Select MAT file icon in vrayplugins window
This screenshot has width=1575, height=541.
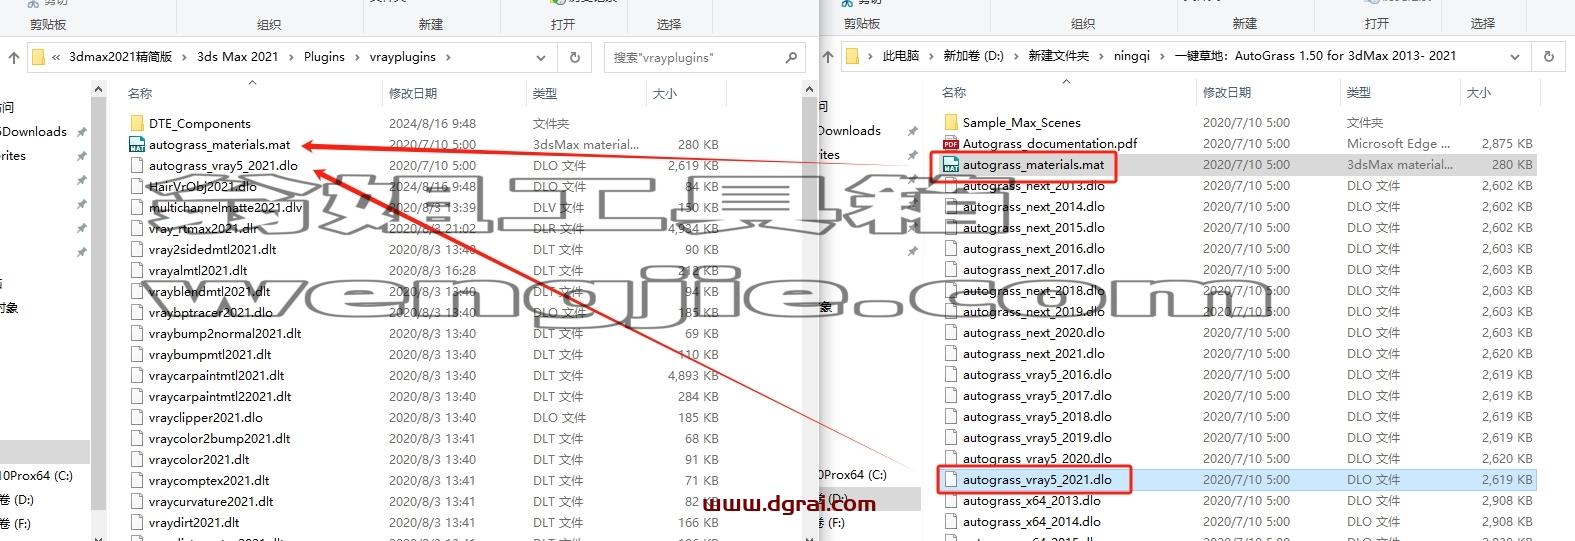click(x=138, y=144)
